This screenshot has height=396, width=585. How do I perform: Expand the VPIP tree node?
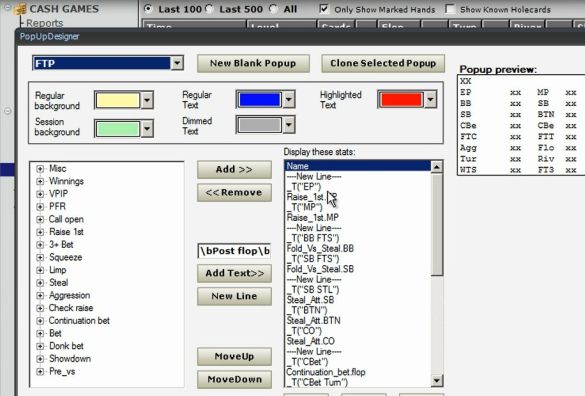tap(40, 194)
